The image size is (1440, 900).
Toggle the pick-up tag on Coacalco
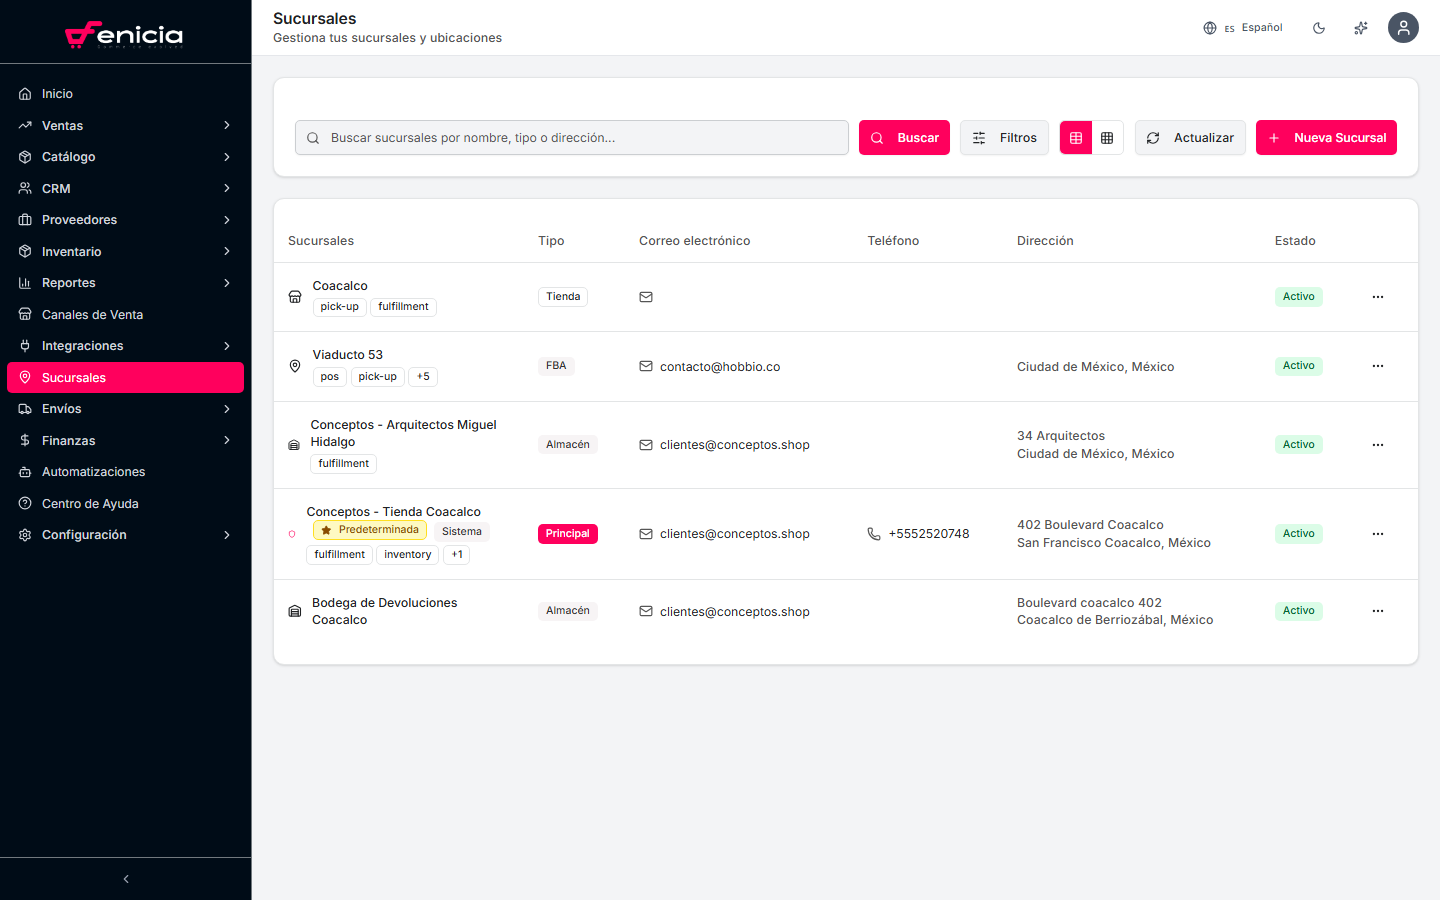[x=340, y=307]
